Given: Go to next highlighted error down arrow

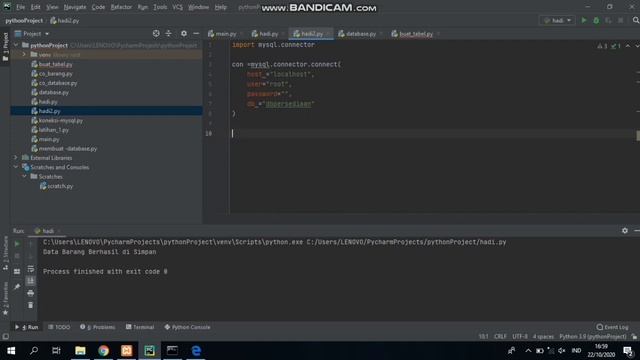Looking at the screenshot, I should tap(636, 46).
